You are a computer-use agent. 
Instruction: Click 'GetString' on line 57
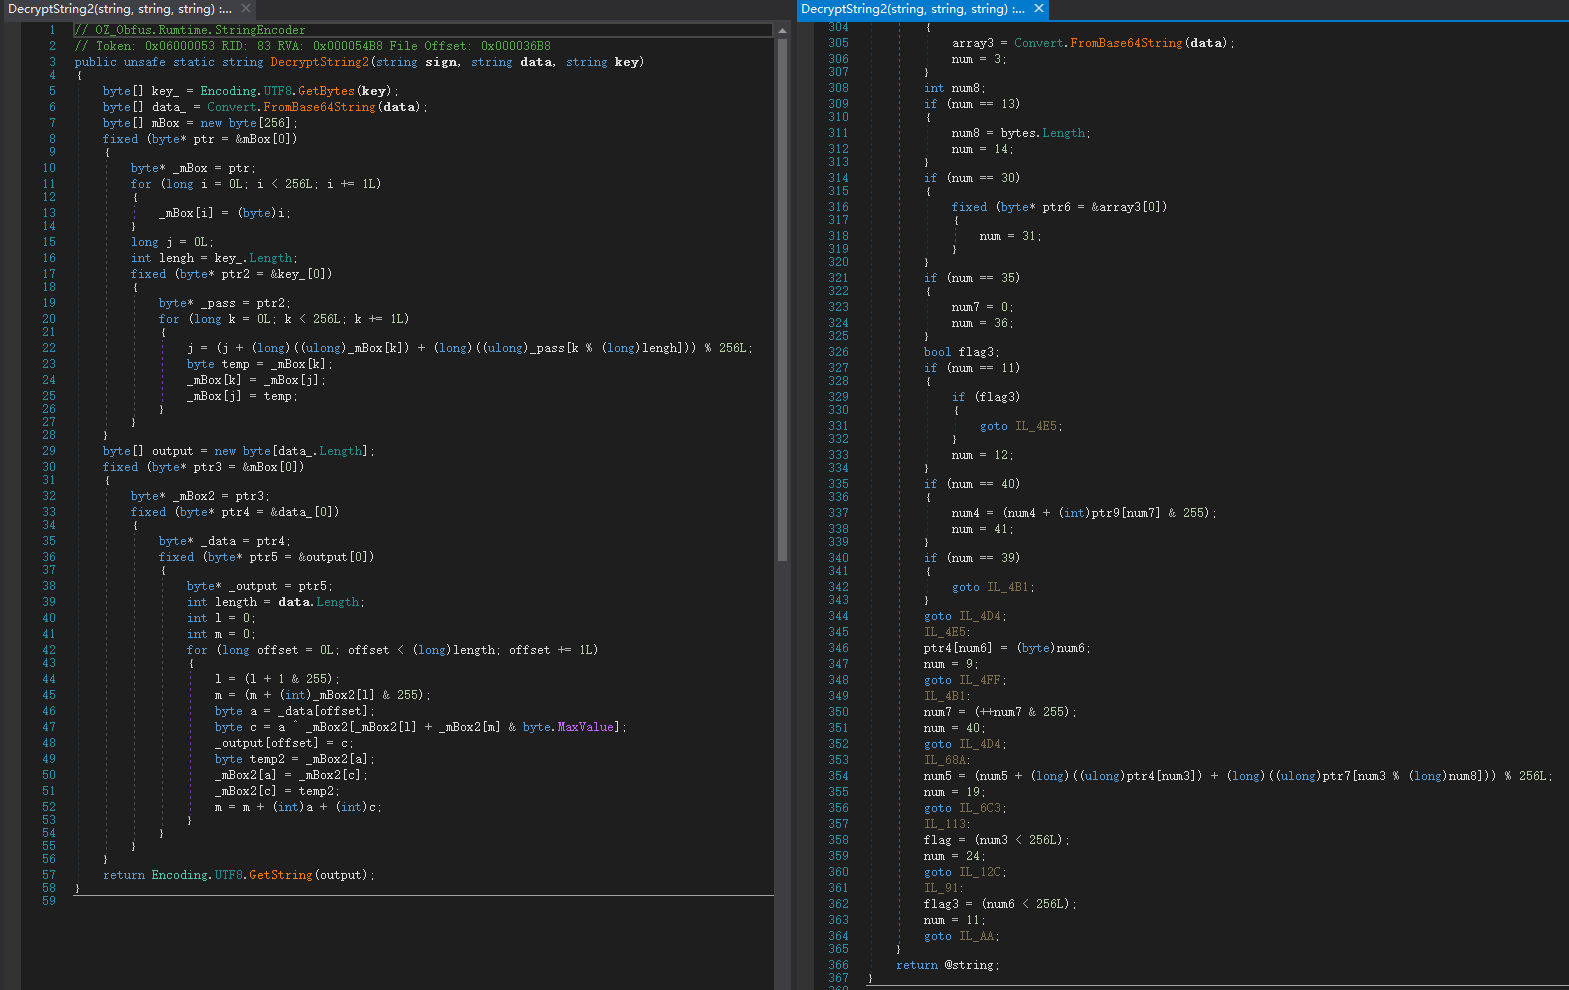click(280, 875)
